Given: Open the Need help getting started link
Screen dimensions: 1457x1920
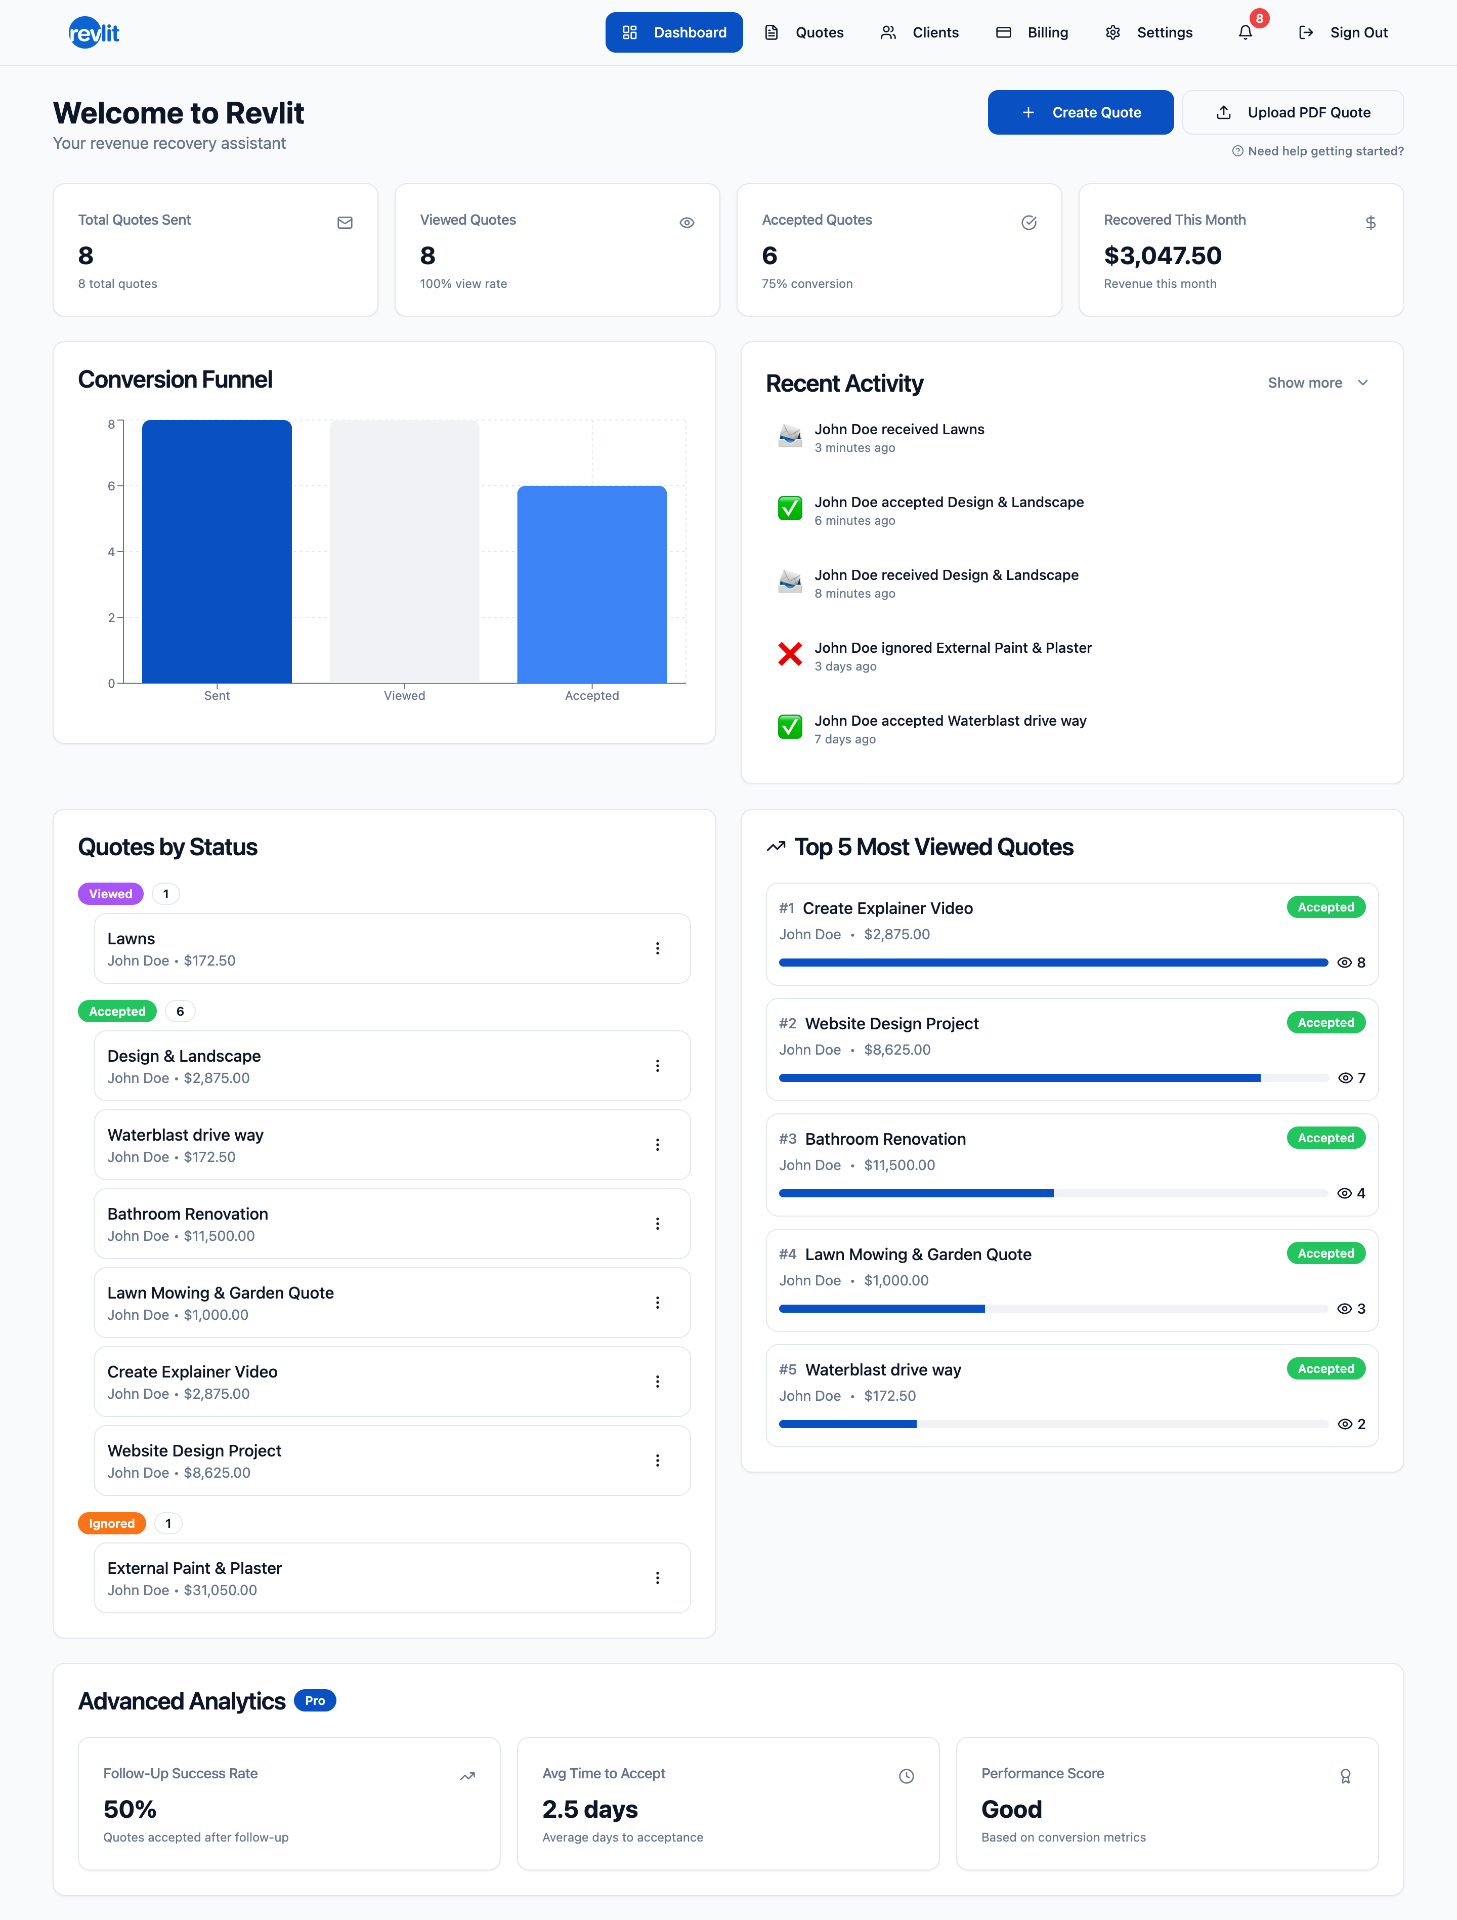Looking at the screenshot, I should [1318, 151].
